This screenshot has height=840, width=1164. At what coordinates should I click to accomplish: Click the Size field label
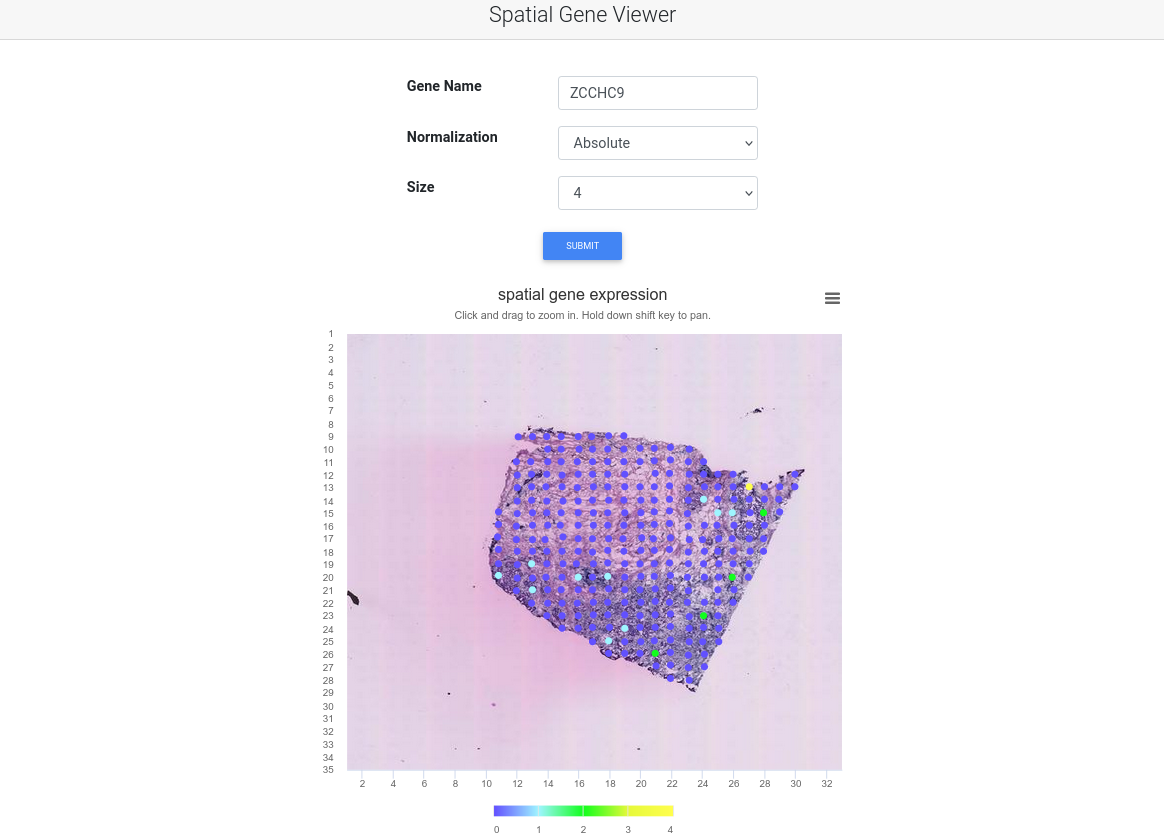420,187
